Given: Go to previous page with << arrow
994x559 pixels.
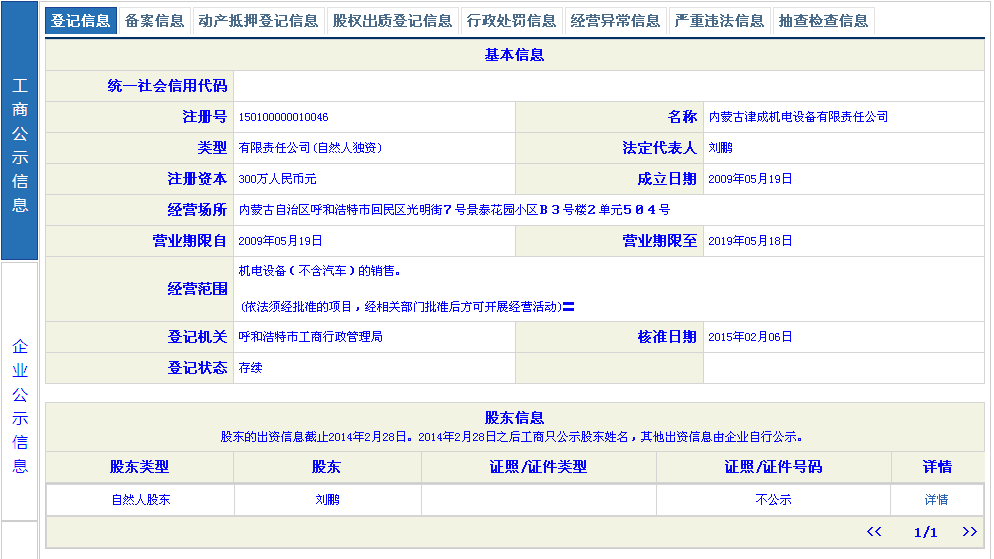Looking at the screenshot, I should pyautogui.click(x=874, y=532).
